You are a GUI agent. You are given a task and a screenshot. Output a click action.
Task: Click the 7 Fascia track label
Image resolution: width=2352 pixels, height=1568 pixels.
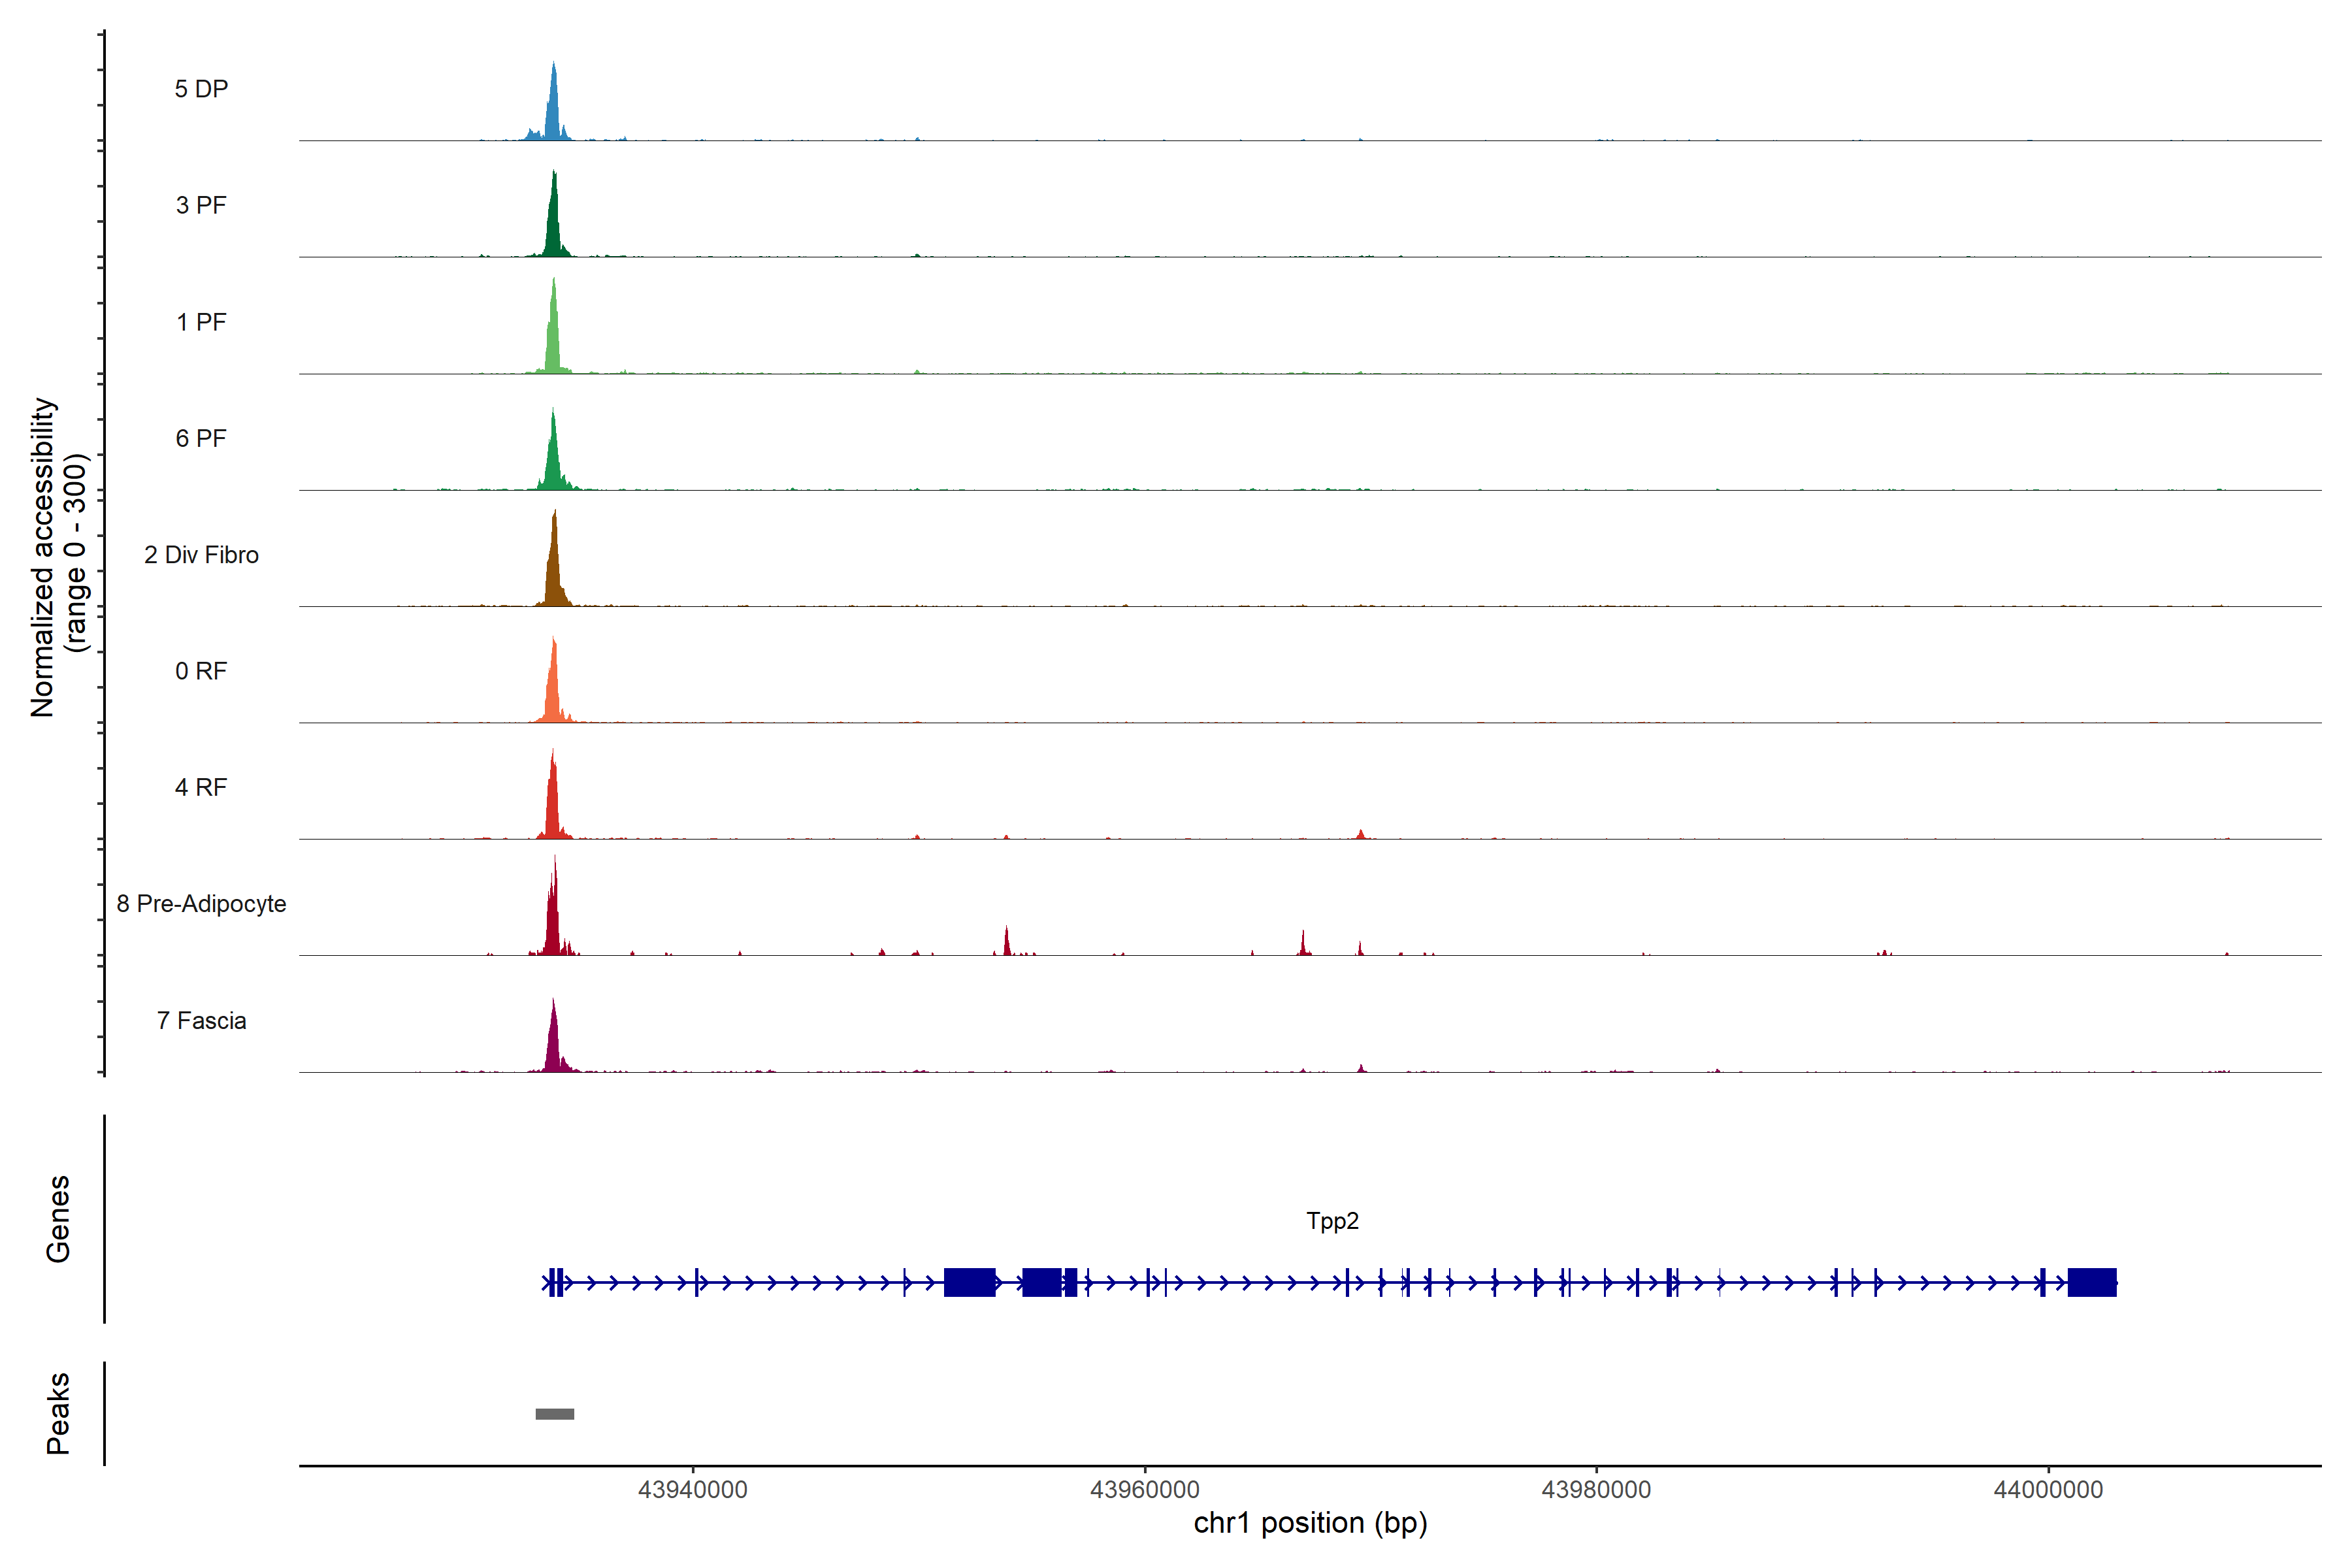tap(201, 1020)
